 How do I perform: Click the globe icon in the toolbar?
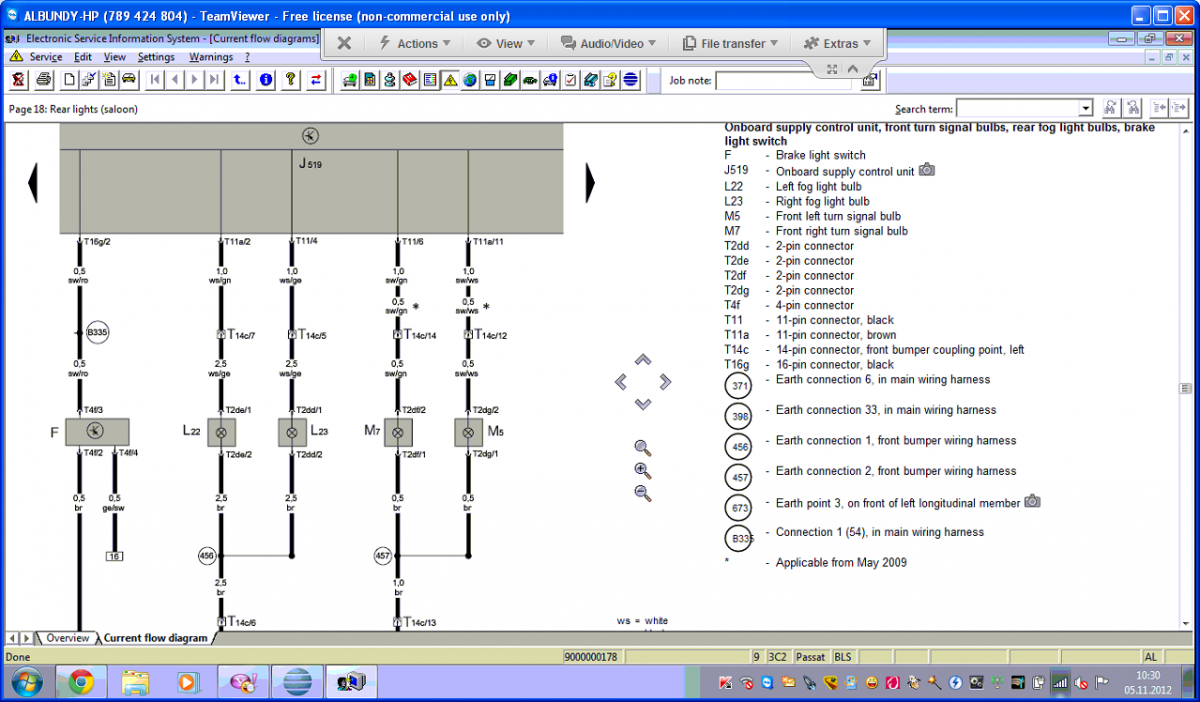pos(470,80)
